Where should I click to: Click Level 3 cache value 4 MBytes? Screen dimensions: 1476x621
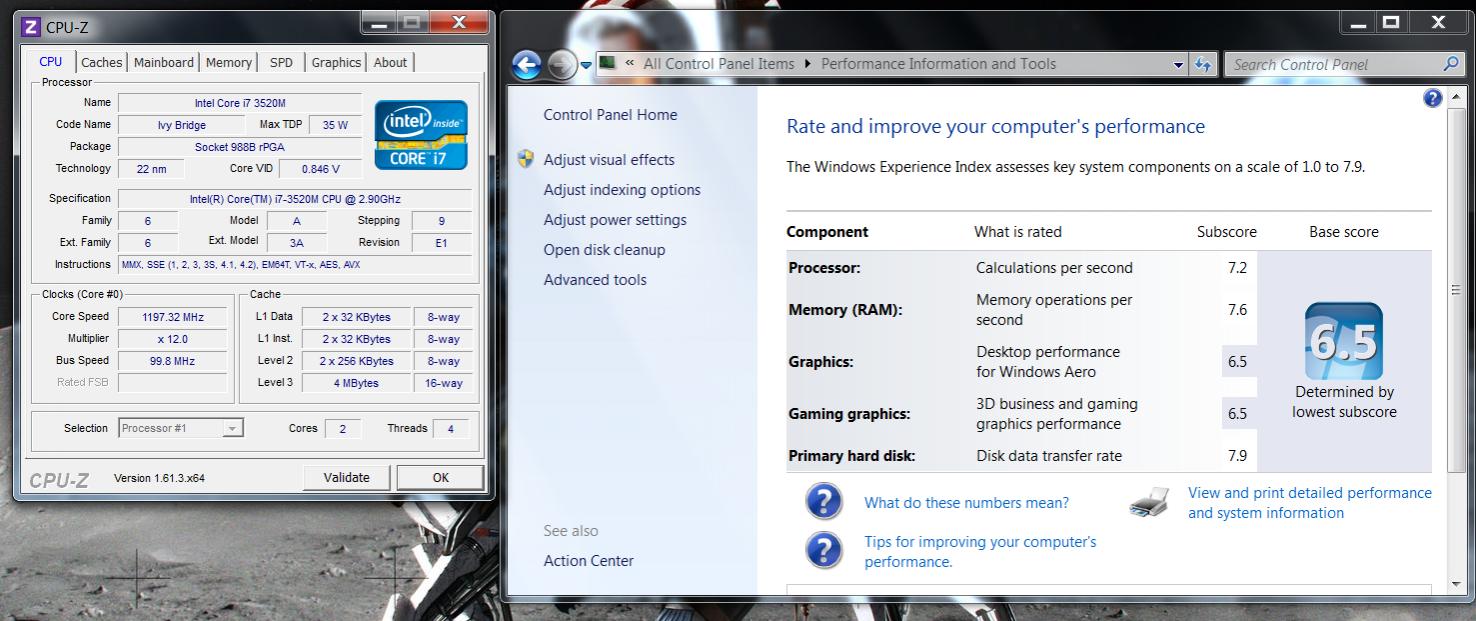(356, 382)
